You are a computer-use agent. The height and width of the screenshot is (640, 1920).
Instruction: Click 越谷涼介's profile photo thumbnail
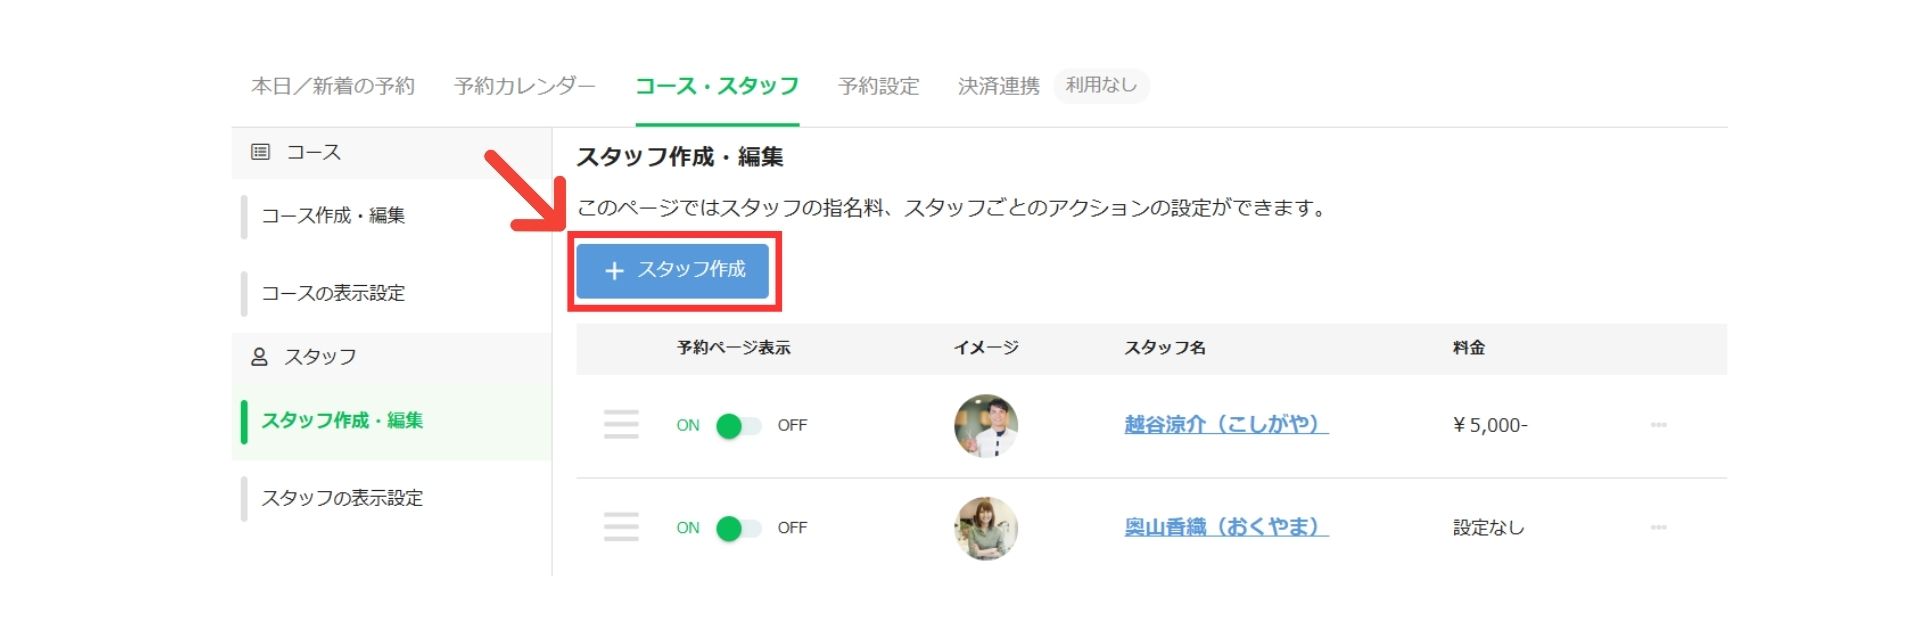click(x=986, y=426)
